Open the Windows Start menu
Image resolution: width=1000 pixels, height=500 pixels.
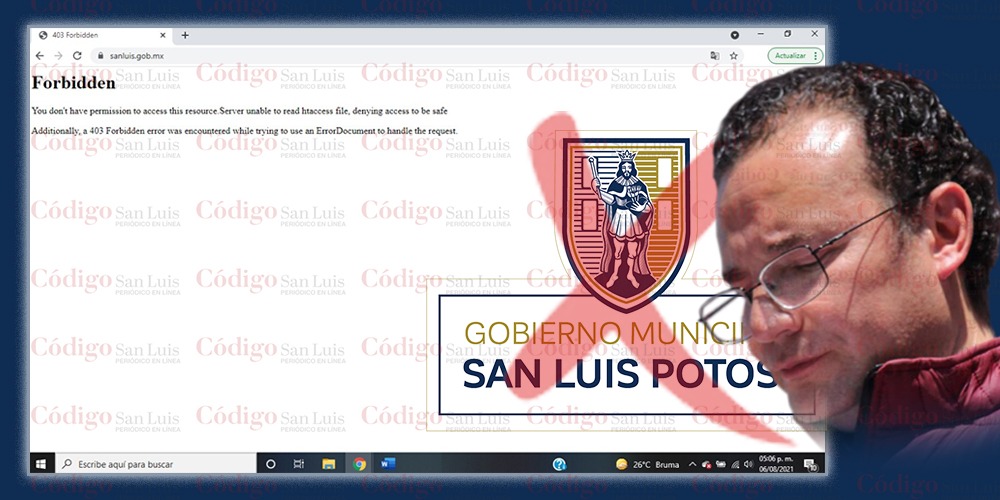click(x=41, y=464)
